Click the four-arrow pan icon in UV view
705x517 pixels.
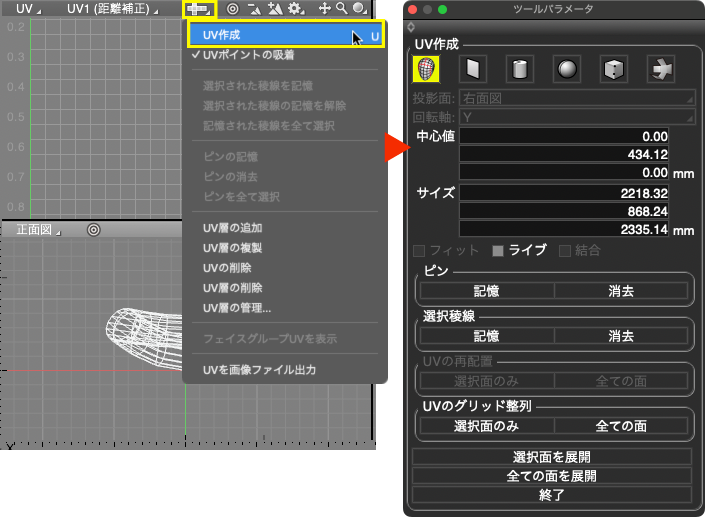pos(324,8)
